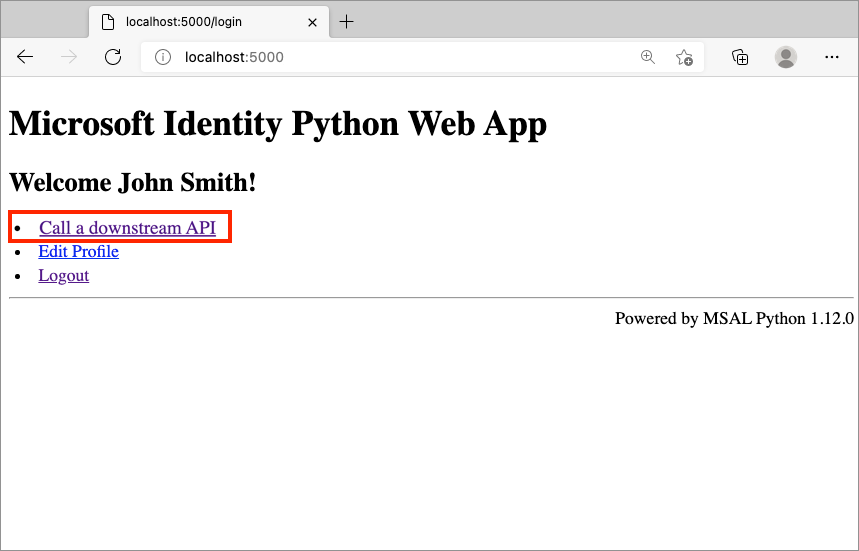Open the Collections panel
This screenshot has width=859, height=551.
pos(740,57)
